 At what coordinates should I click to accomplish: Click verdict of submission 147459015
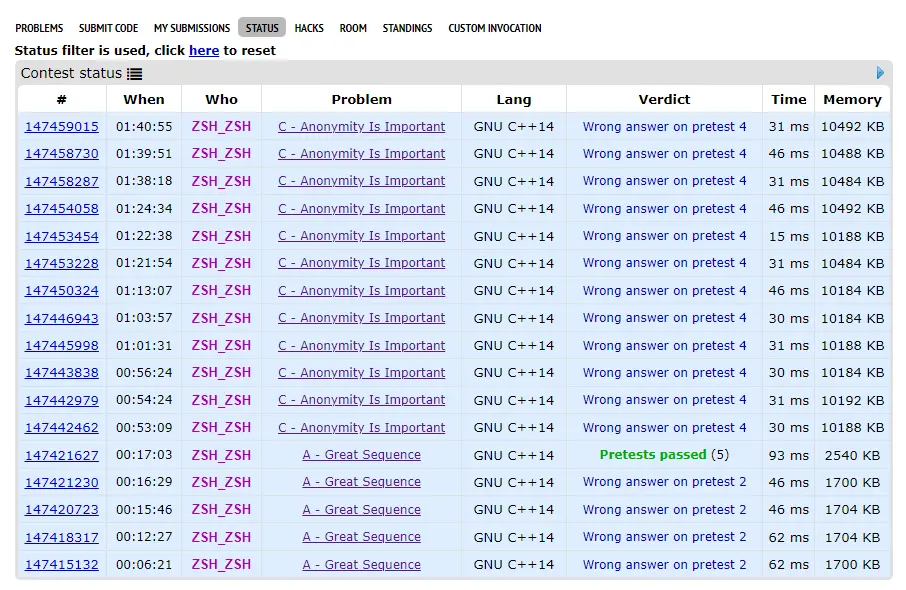664,127
